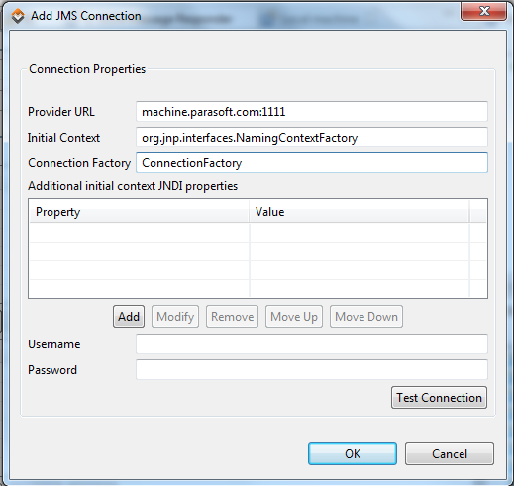Cancel the JMS connection dialog
The image size is (514, 486).
(x=449, y=453)
